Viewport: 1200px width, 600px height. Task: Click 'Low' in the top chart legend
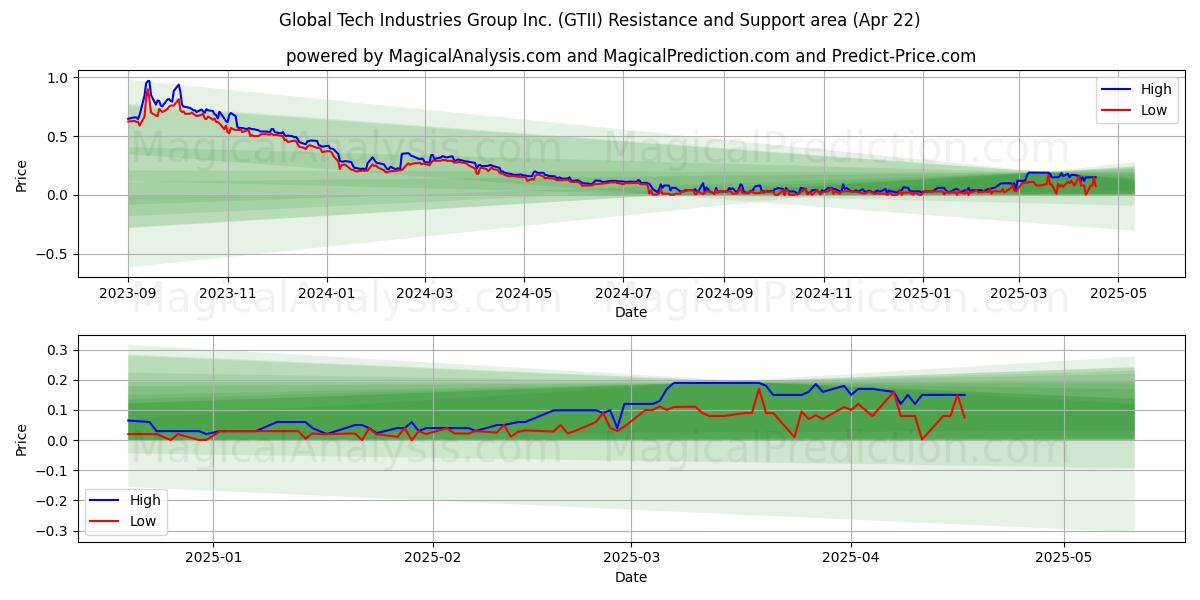[x=1154, y=110]
